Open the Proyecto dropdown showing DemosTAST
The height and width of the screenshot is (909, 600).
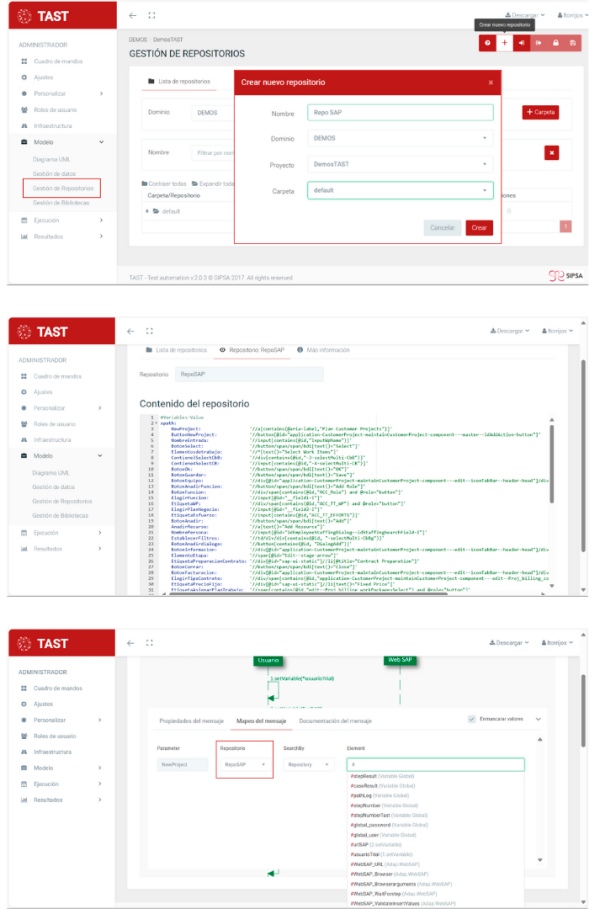click(400, 165)
